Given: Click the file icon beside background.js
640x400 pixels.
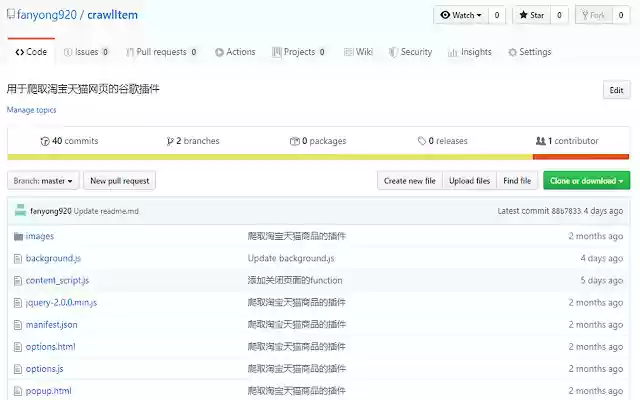Looking at the screenshot, I should click(18, 258).
